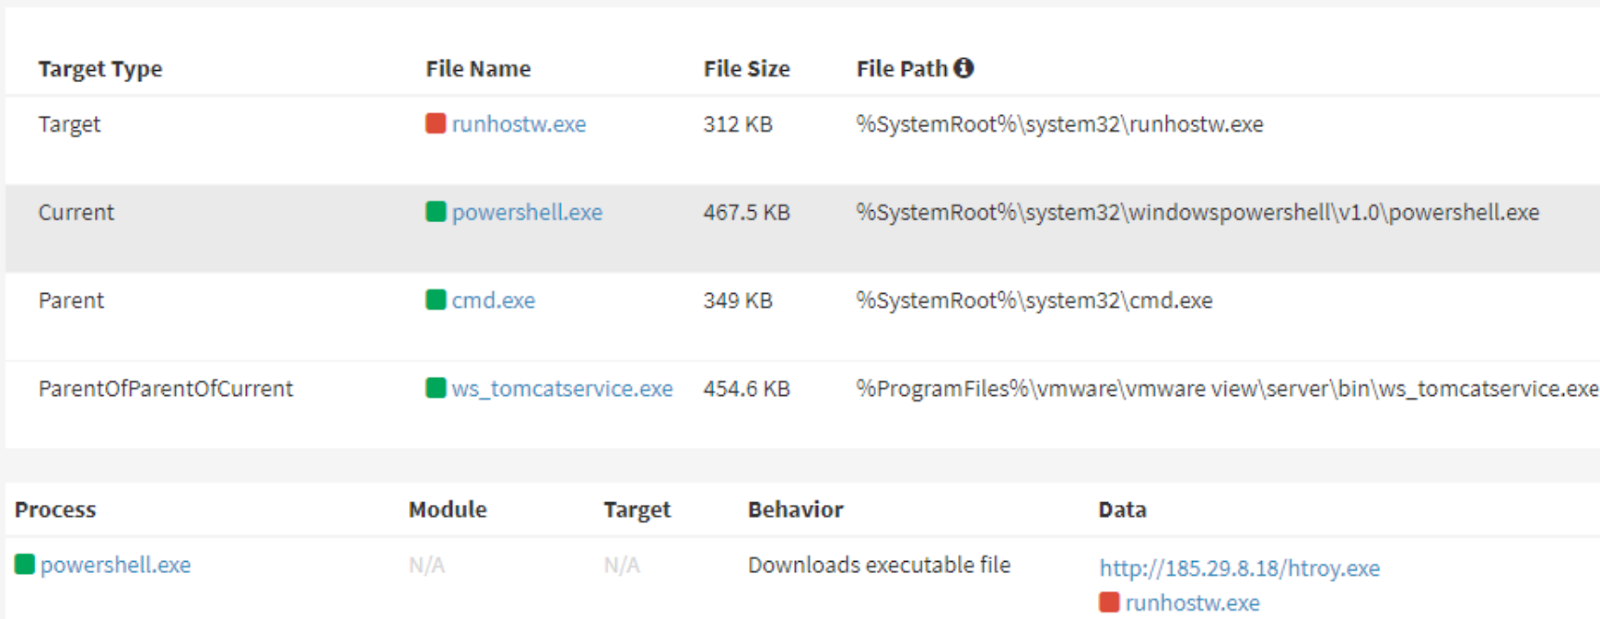Open the http://185.29.8.18/htroy.exe URL link
The height and width of the screenshot is (619, 1600).
tap(1239, 568)
